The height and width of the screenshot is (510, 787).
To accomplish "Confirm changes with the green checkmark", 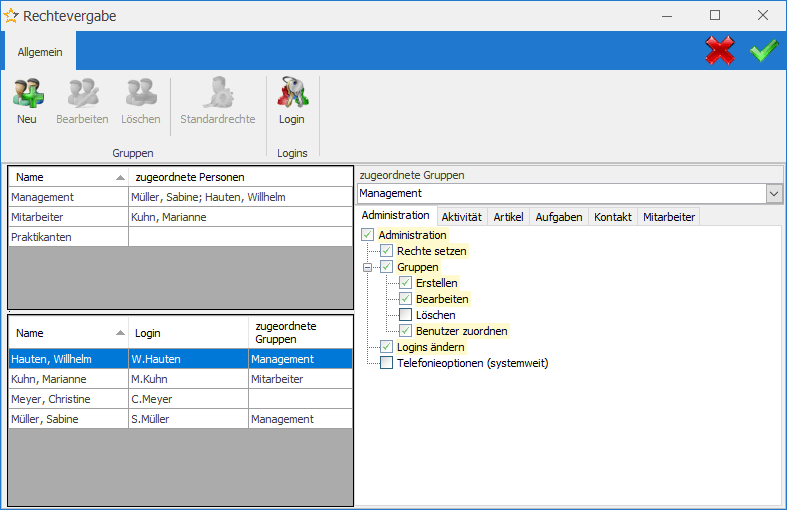I will (x=764, y=50).
